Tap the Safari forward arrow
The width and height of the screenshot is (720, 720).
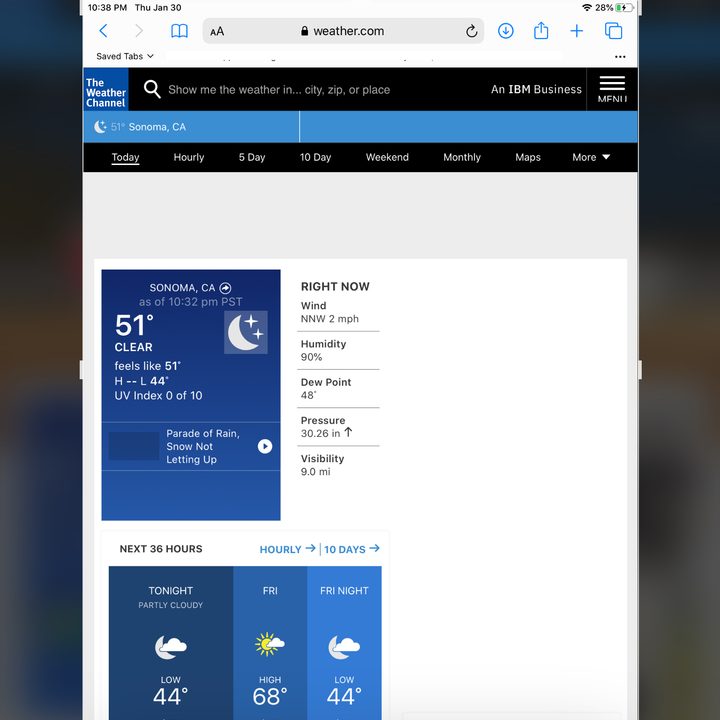click(x=139, y=31)
